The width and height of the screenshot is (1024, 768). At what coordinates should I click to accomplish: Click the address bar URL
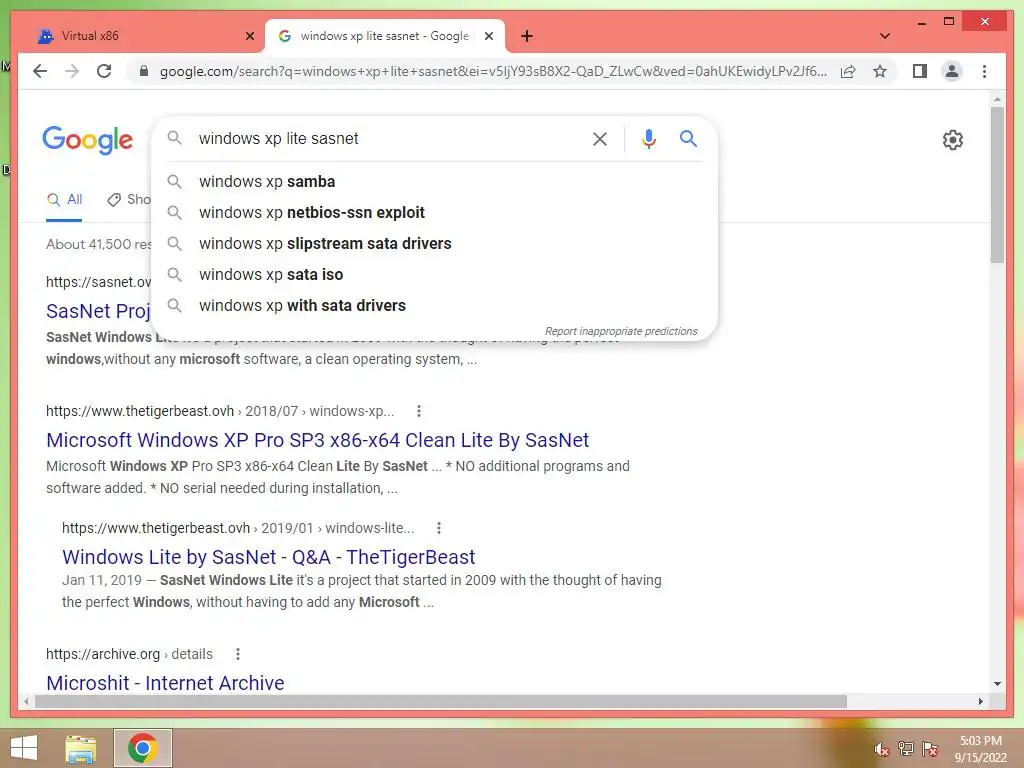[x=493, y=71]
